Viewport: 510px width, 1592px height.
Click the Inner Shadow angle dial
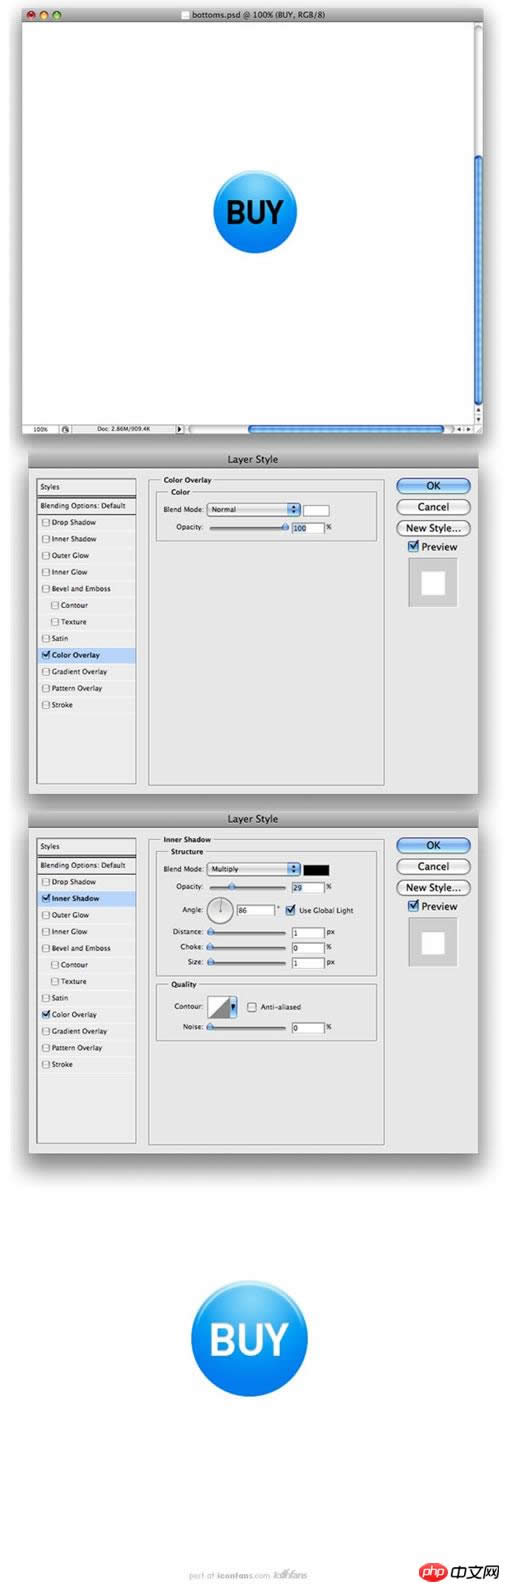[220, 910]
